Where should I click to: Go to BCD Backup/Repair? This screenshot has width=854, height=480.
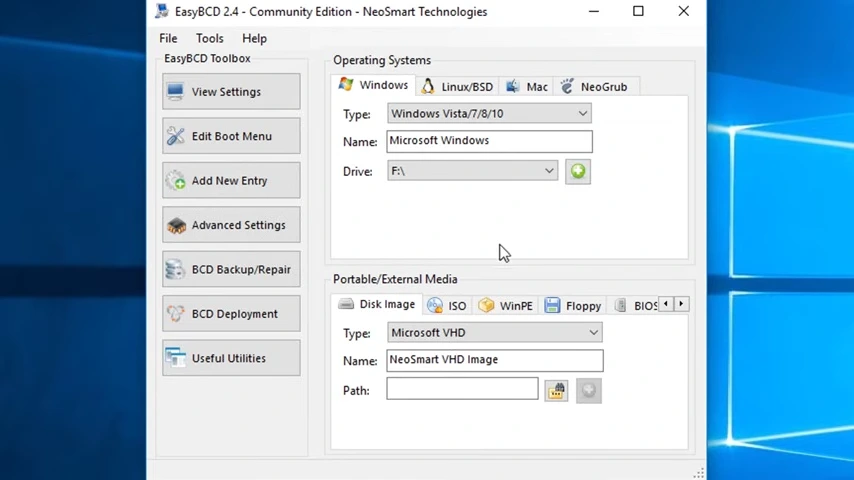tap(231, 269)
